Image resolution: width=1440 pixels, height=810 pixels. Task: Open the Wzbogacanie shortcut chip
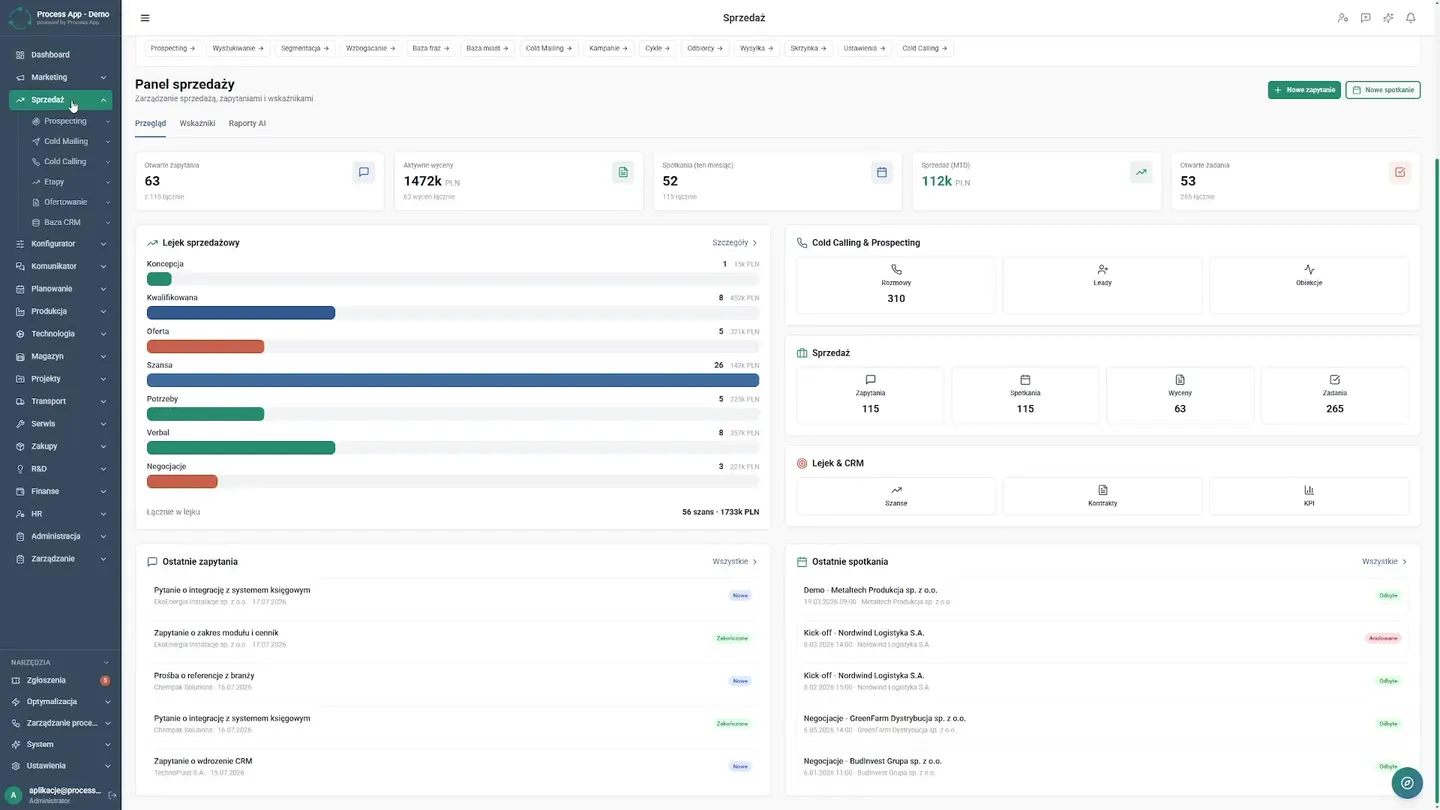pos(370,48)
